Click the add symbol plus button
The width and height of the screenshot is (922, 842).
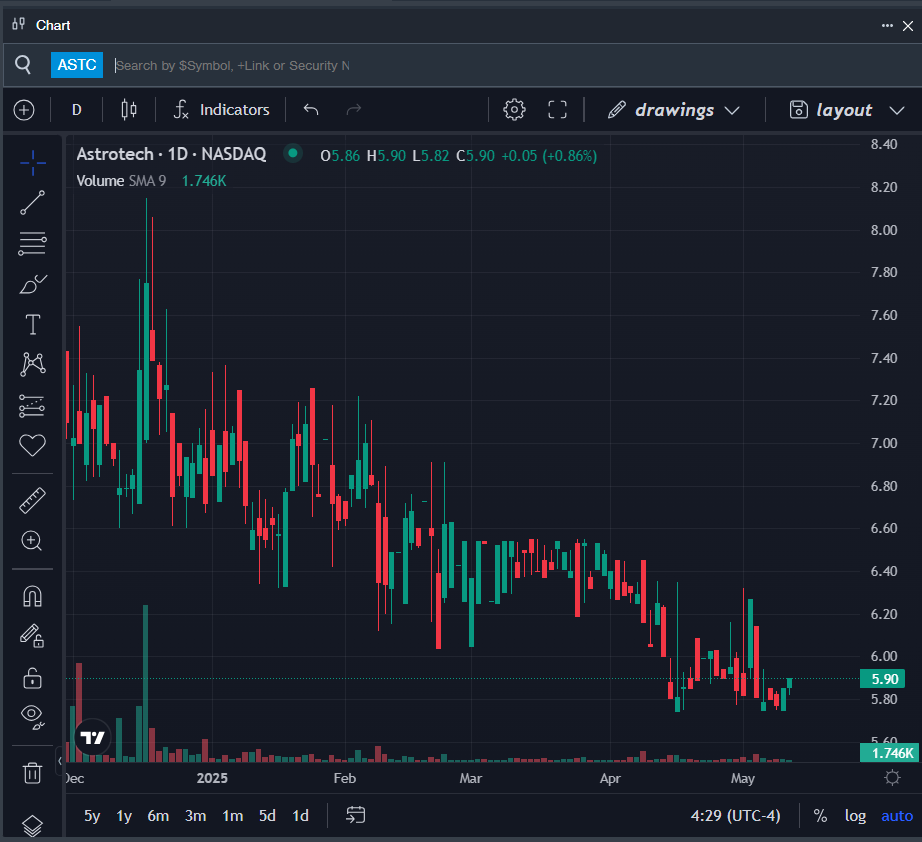(x=24, y=110)
